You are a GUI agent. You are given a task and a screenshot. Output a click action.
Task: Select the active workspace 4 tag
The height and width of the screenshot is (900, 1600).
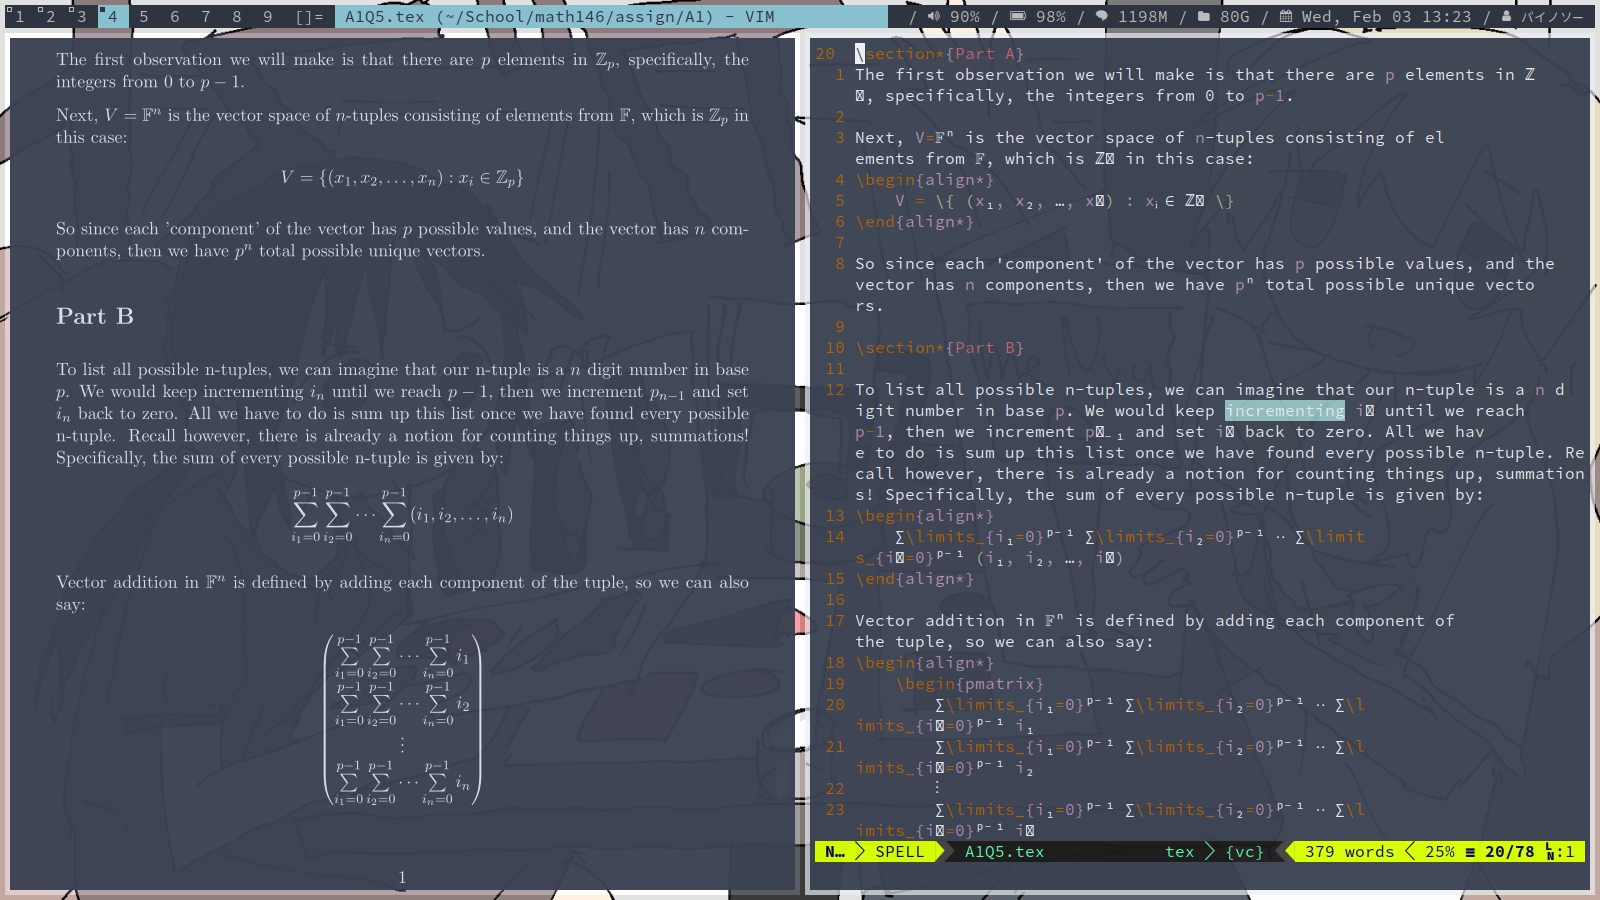pos(112,16)
